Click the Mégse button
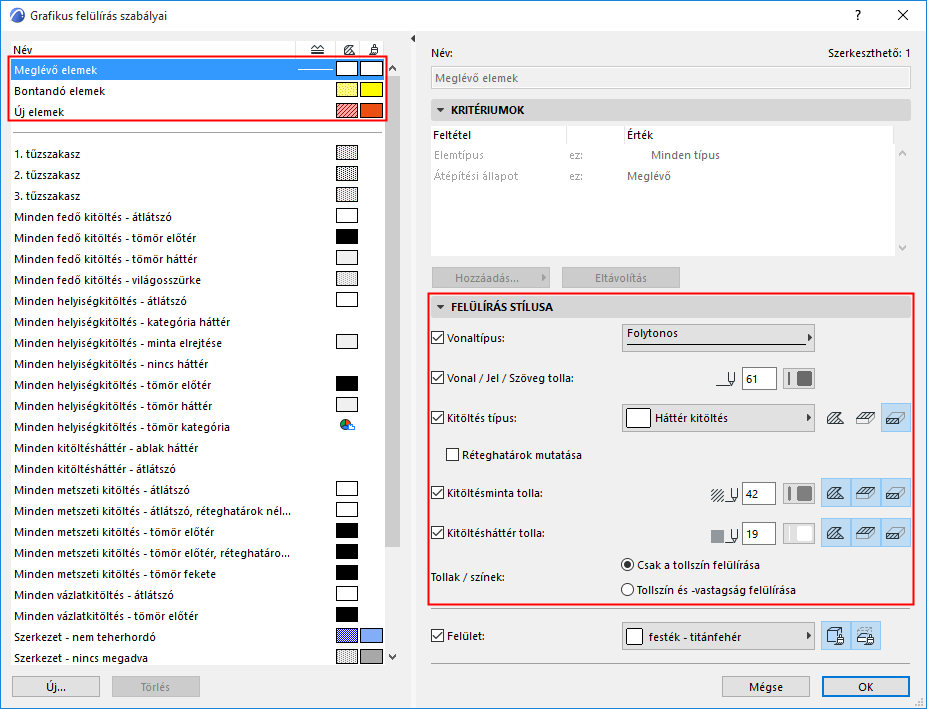Image resolution: width=927 pixels, height=709 pixels. (x=766, y=687)
